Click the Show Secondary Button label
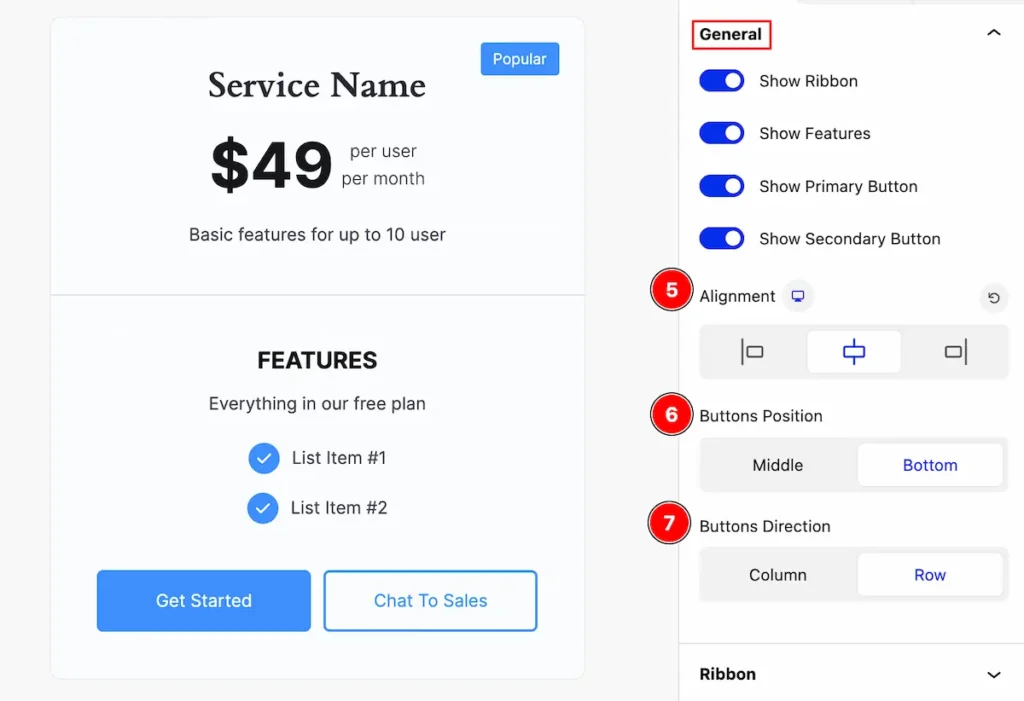1024x701 pixels. tap(850, 238)
